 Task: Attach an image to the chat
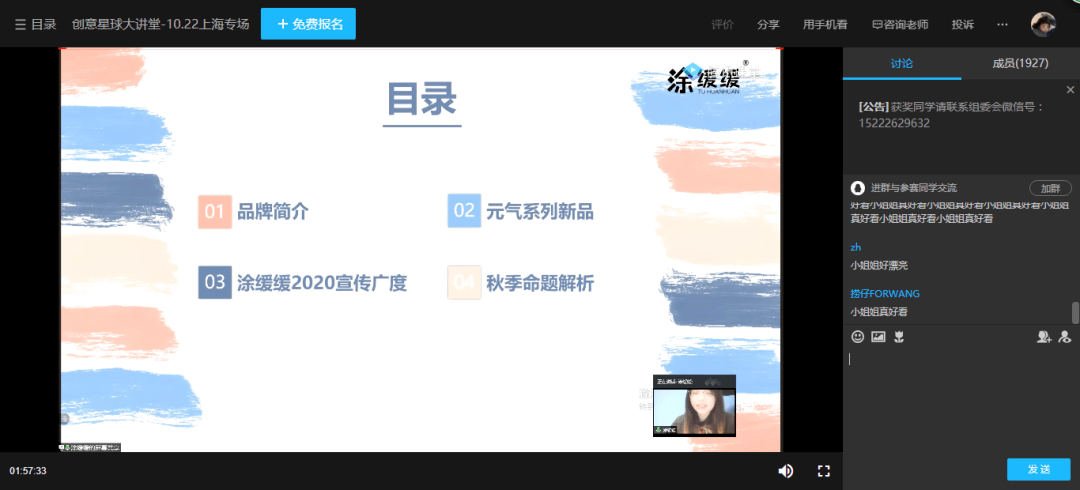(x=878, y=336)
